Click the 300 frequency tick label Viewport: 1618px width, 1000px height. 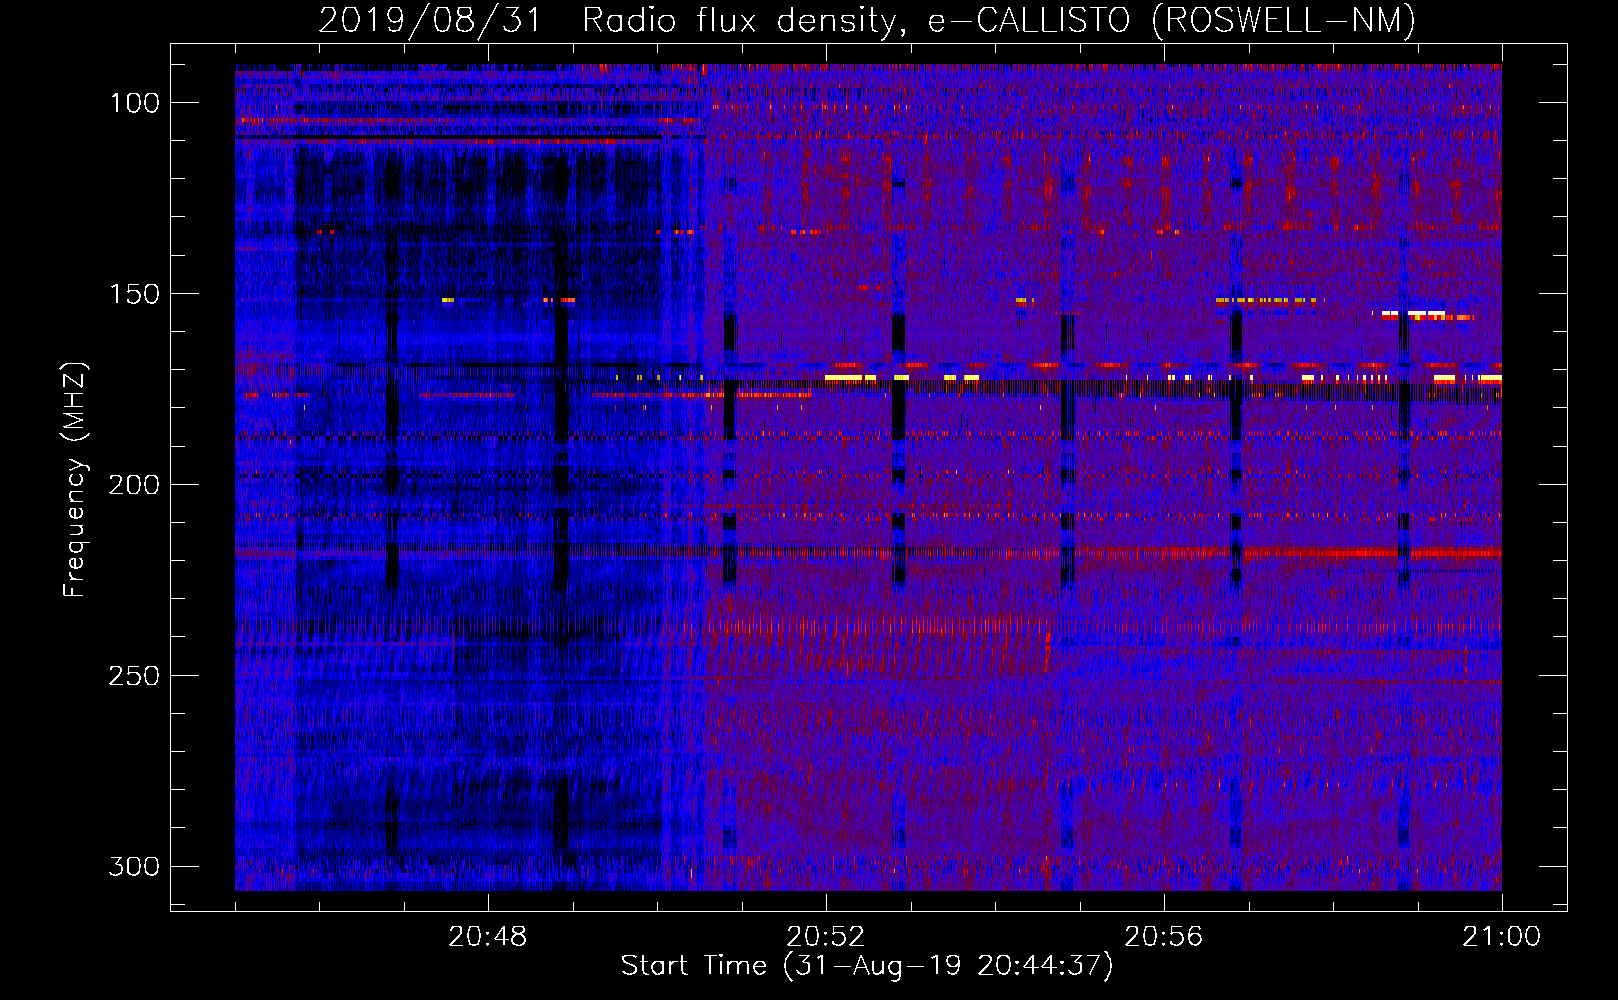[134, 866]
